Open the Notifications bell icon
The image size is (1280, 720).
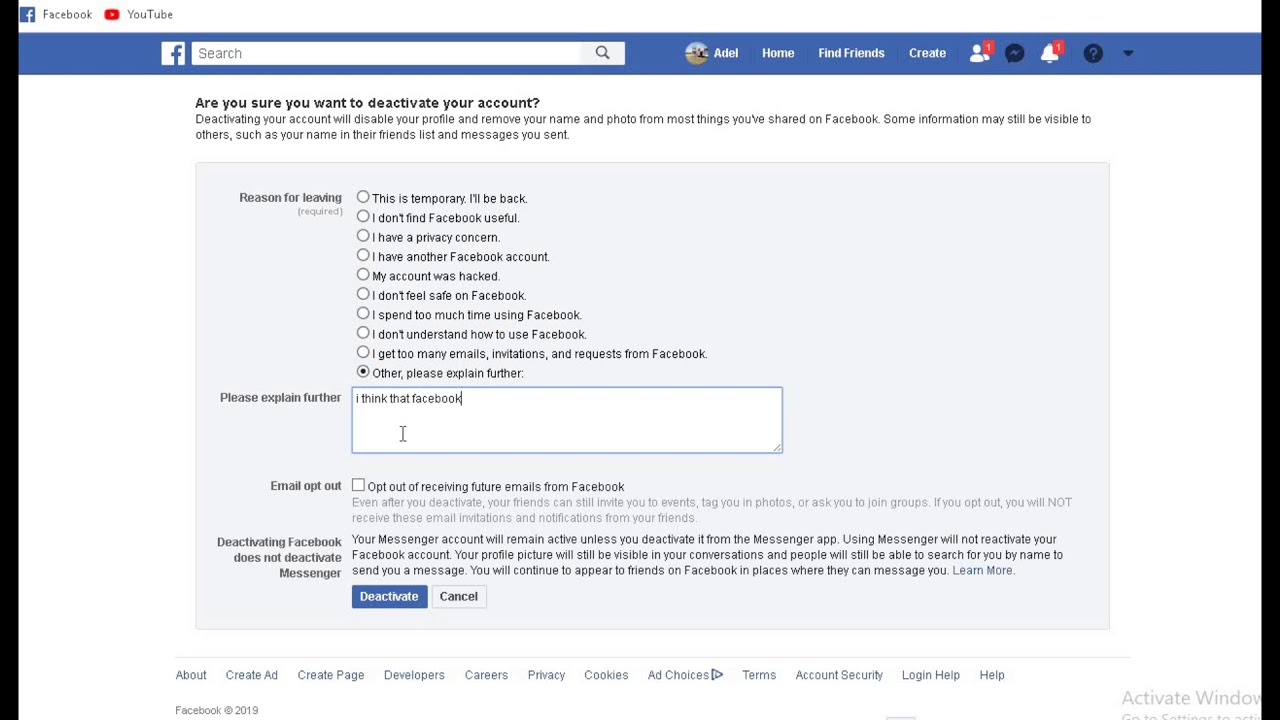click(x=1050, y=53)
